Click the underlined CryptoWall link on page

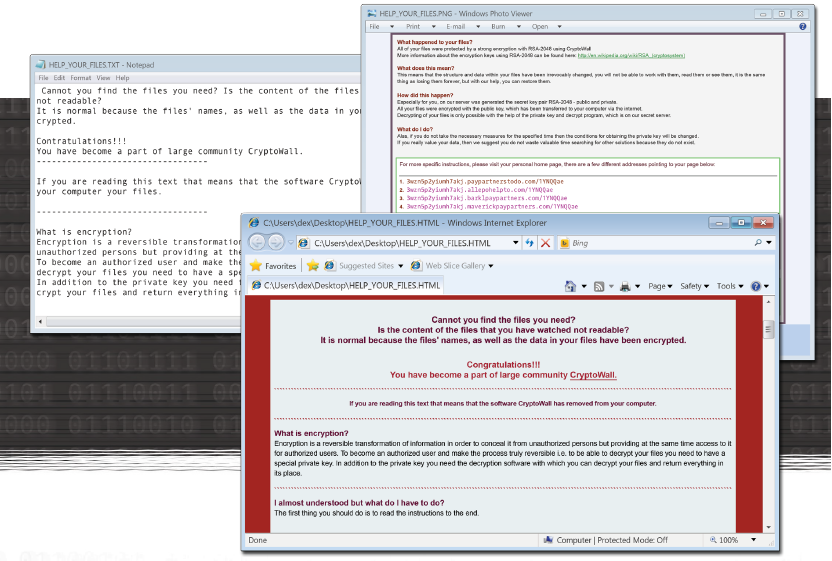point(593,374)
